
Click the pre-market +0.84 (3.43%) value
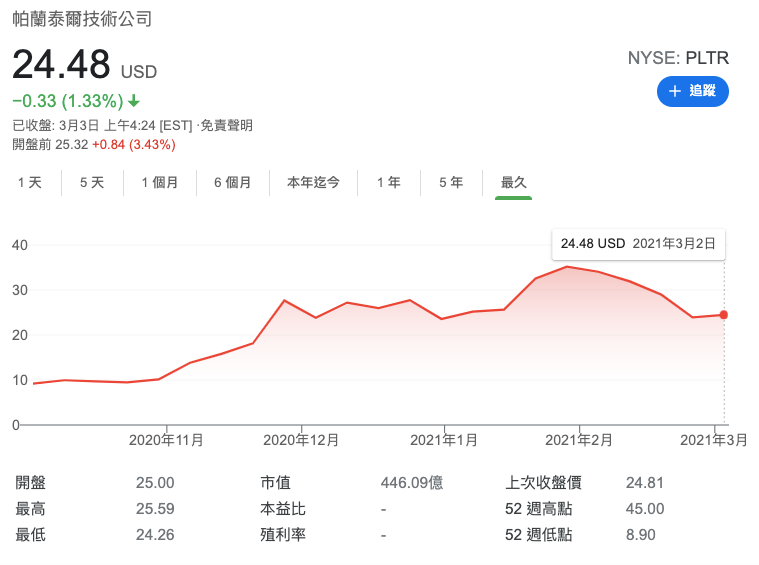click(x=134, y=145)
